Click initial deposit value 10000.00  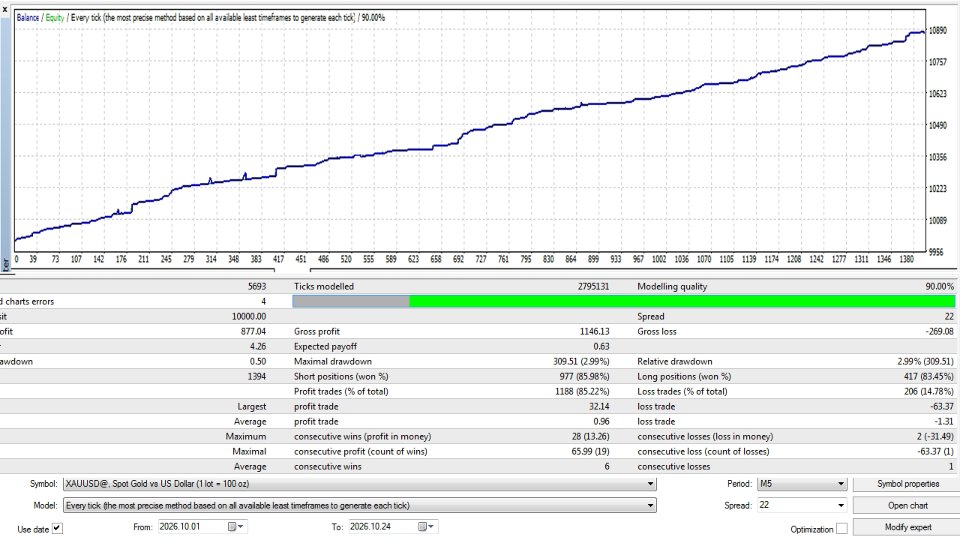click(249, 317)
